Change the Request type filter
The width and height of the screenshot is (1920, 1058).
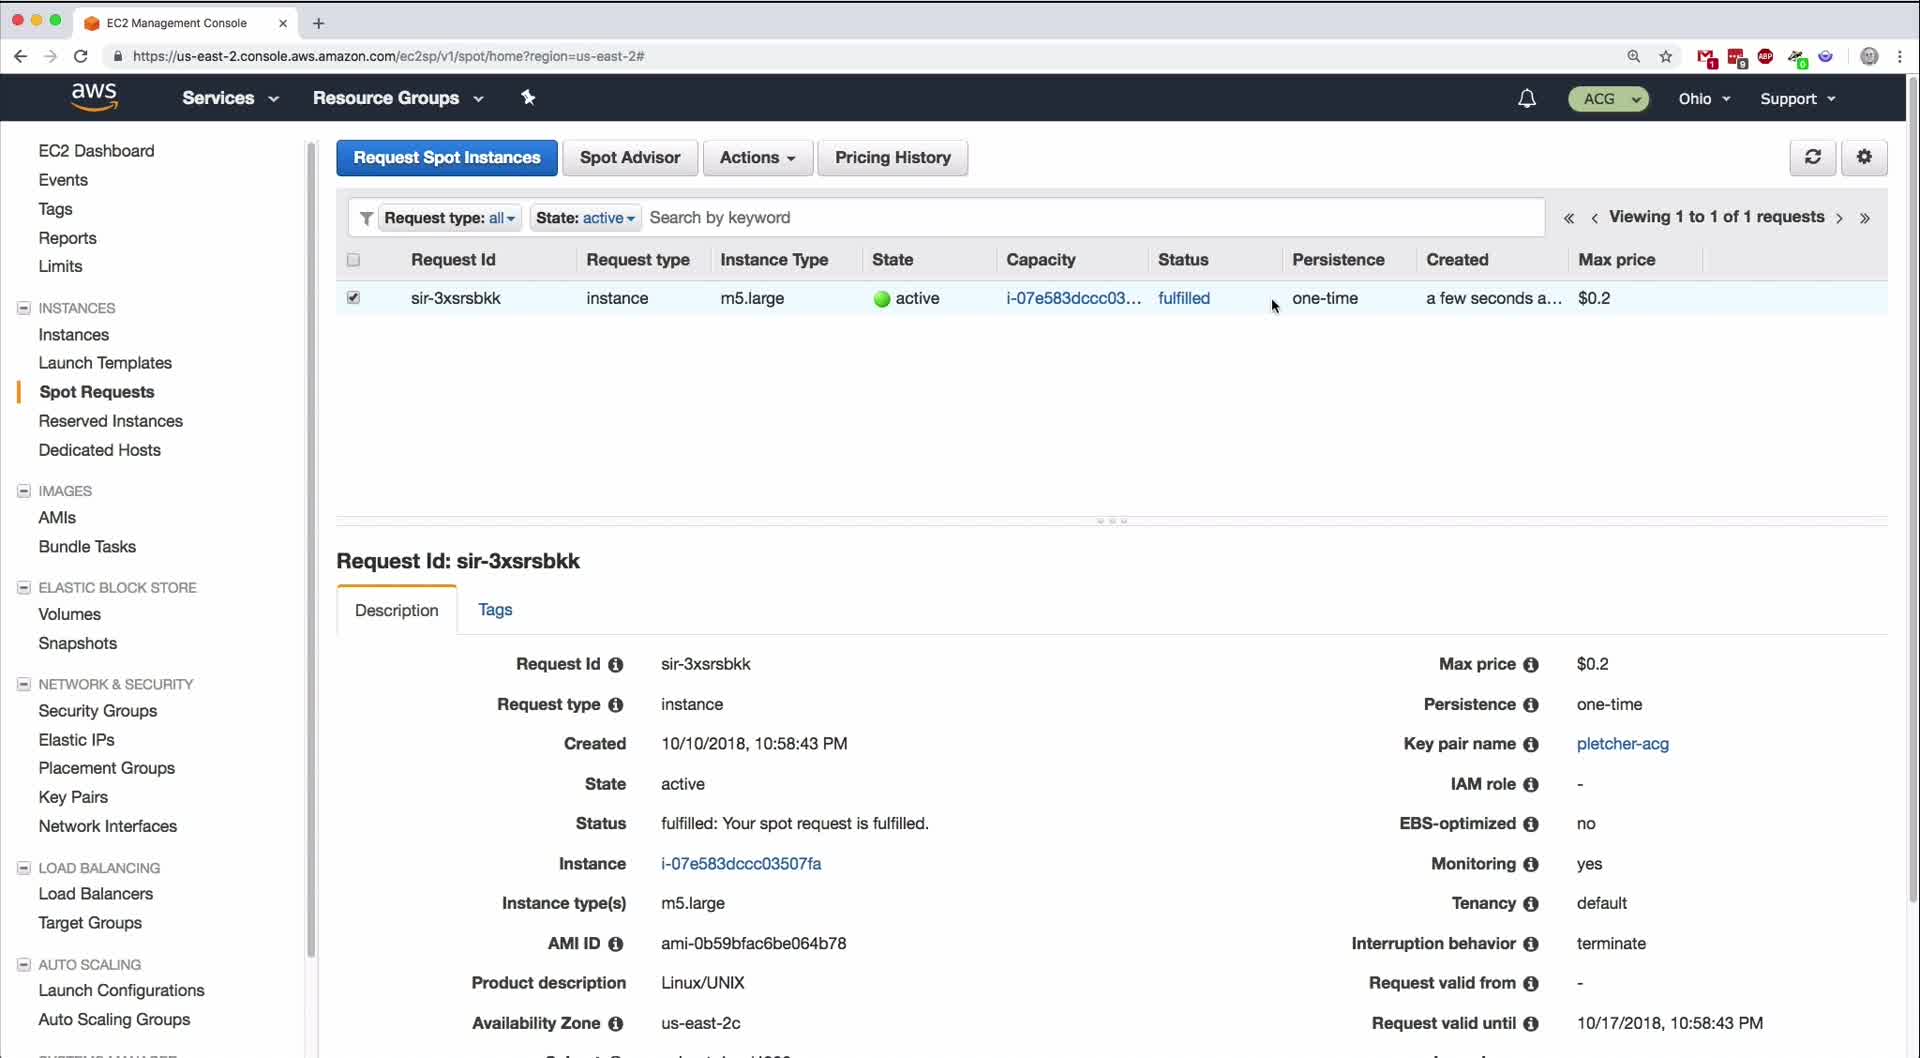click(450, 218)
